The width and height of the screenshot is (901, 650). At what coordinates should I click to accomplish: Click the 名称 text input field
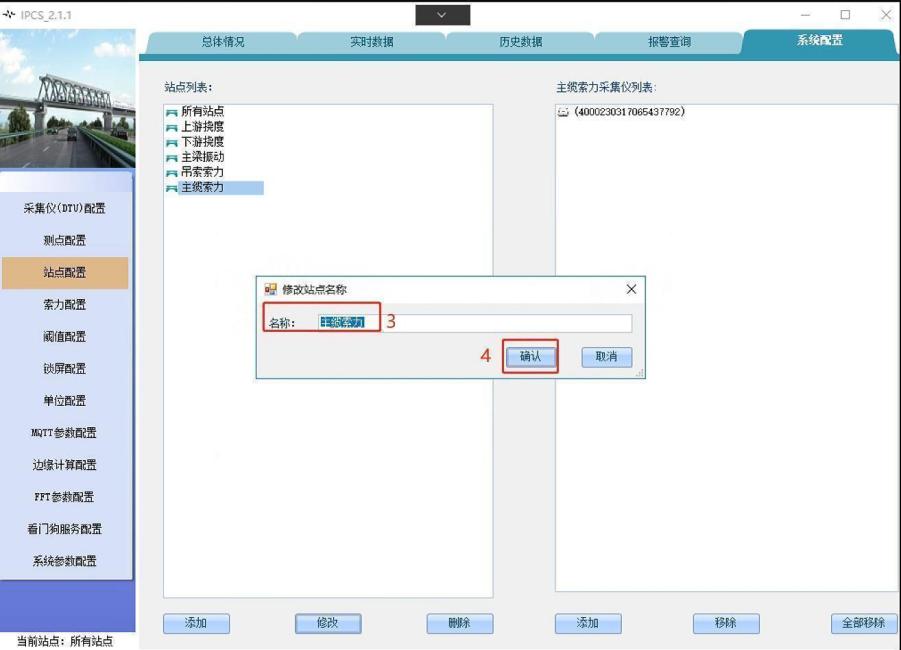coord(474,323)
